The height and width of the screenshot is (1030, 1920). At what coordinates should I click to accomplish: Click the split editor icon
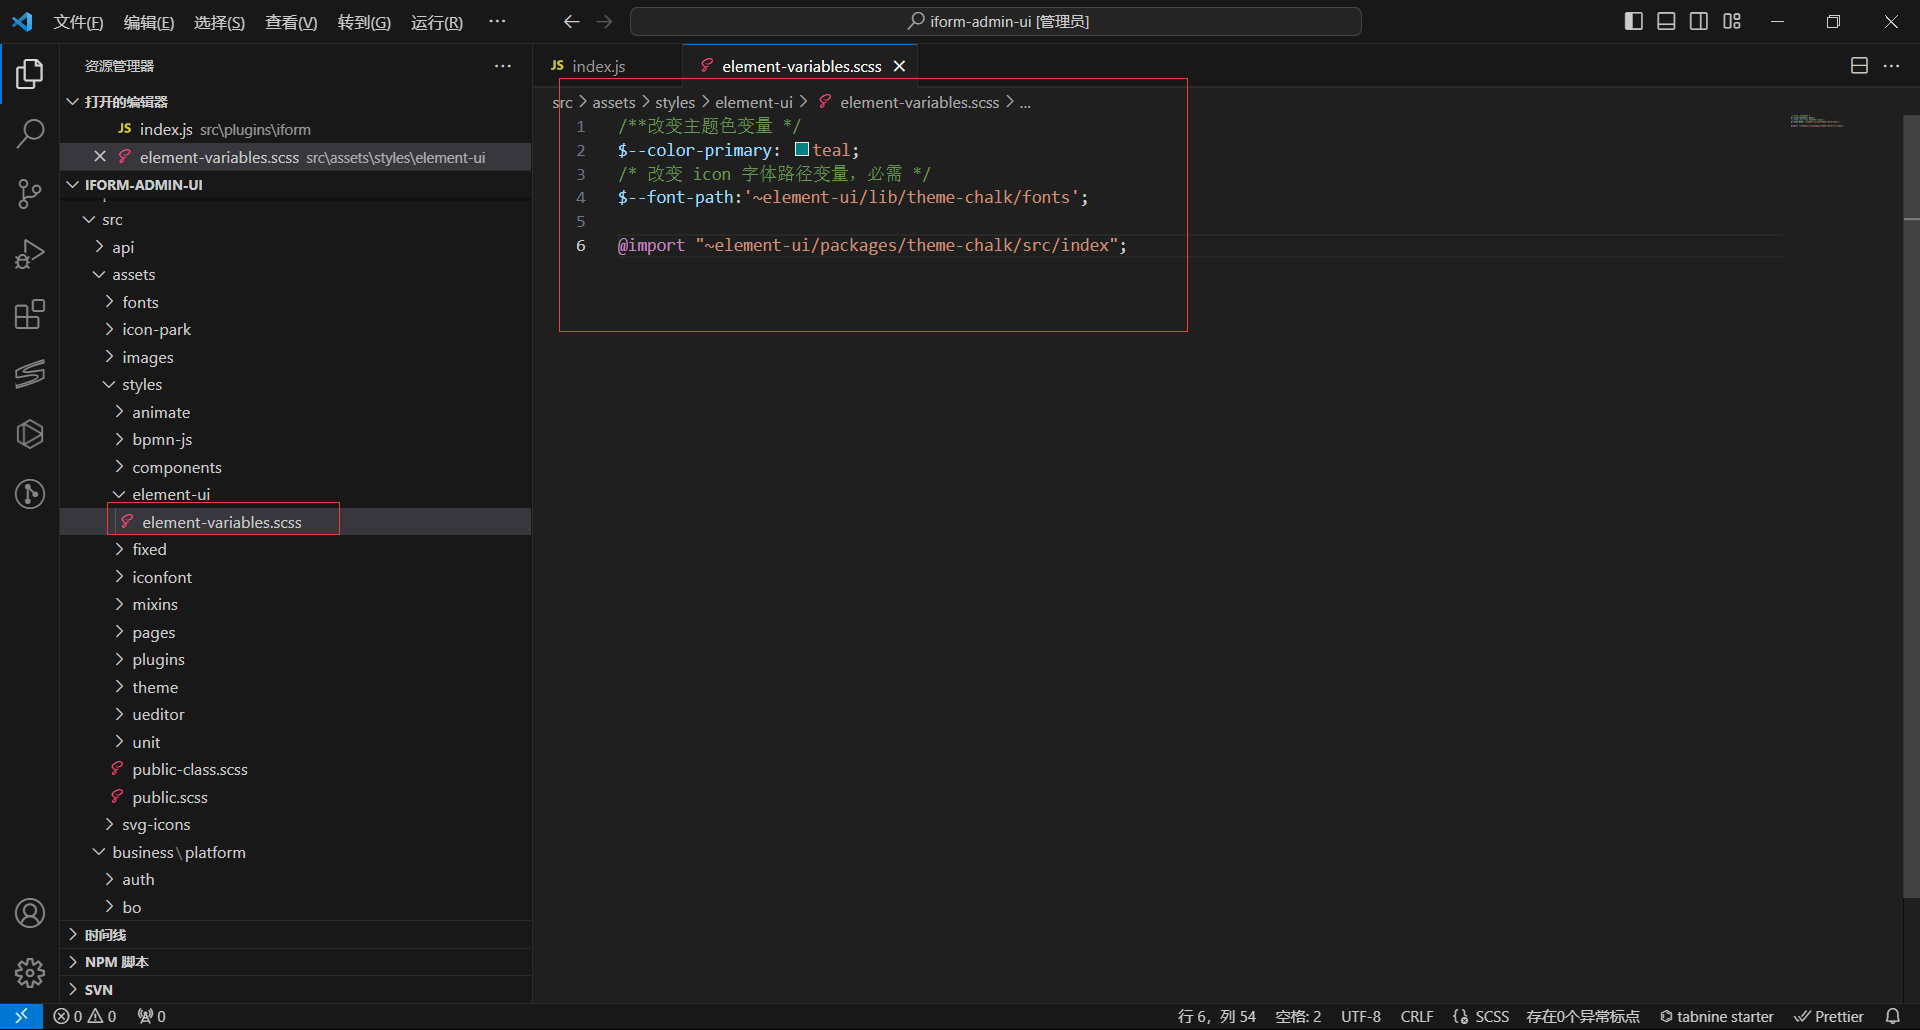pyautogui.click(x=1859, y=66)
